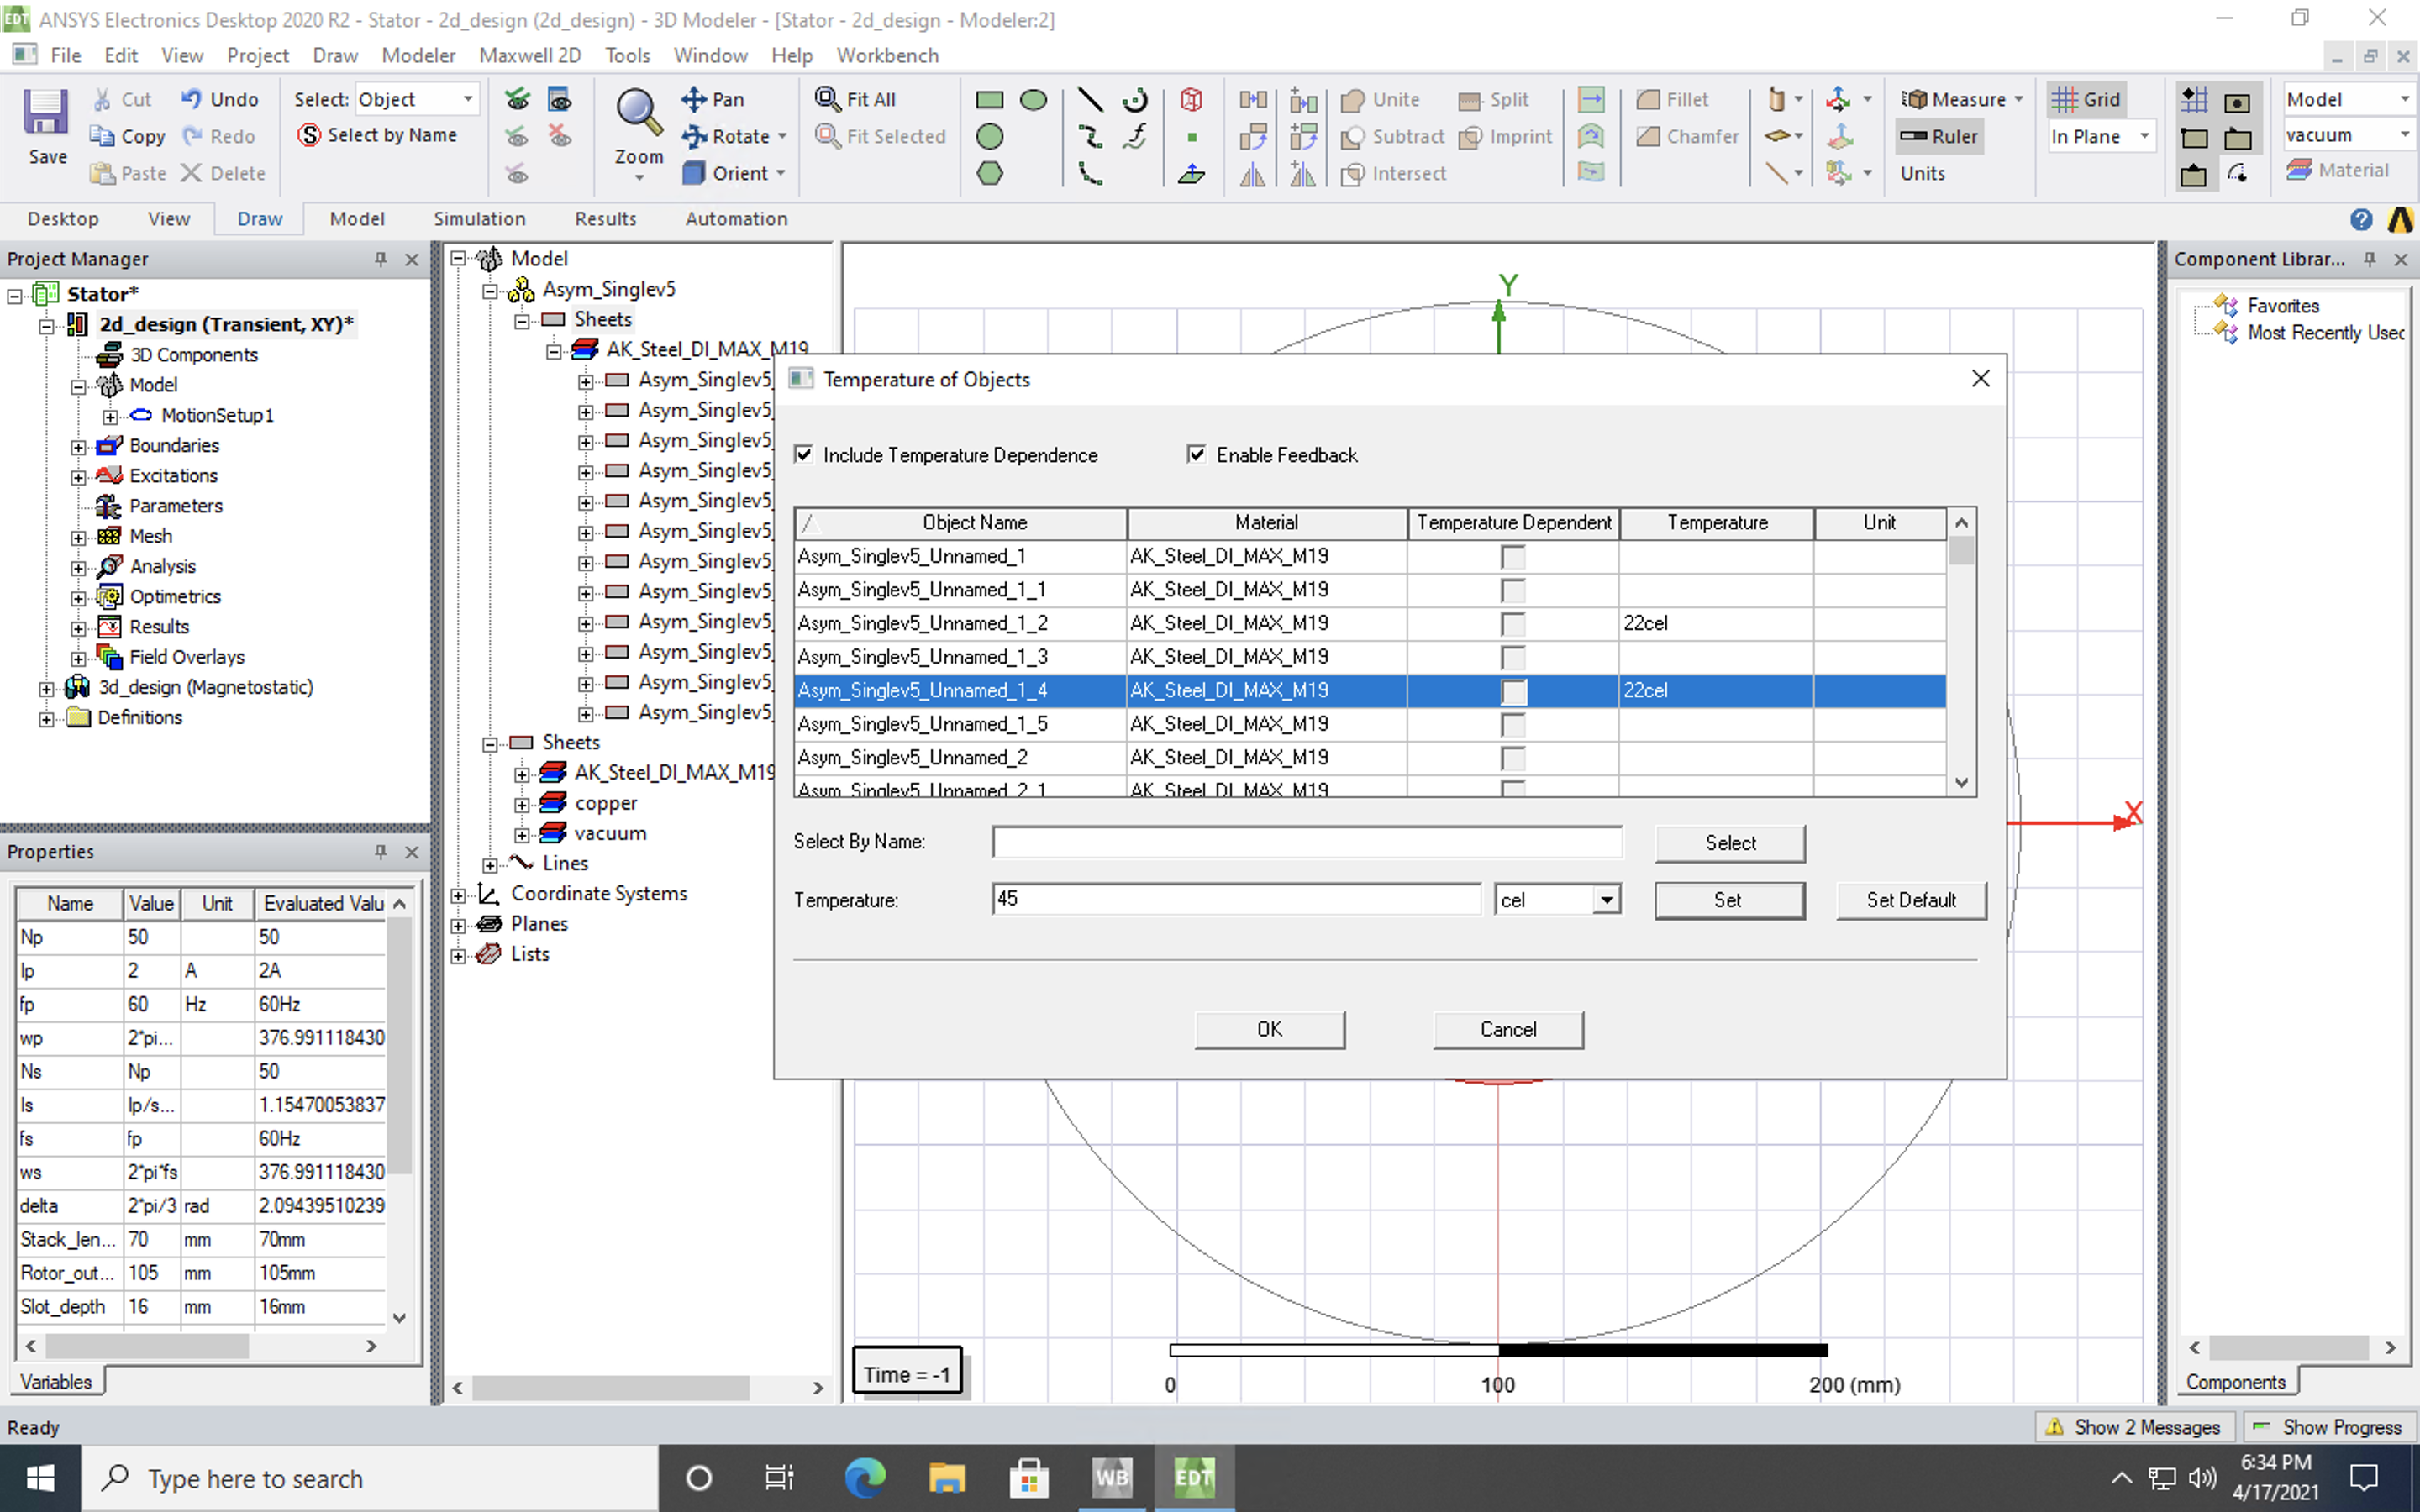
Task: Click Select by Name icon
Action: tap(310, 135)
